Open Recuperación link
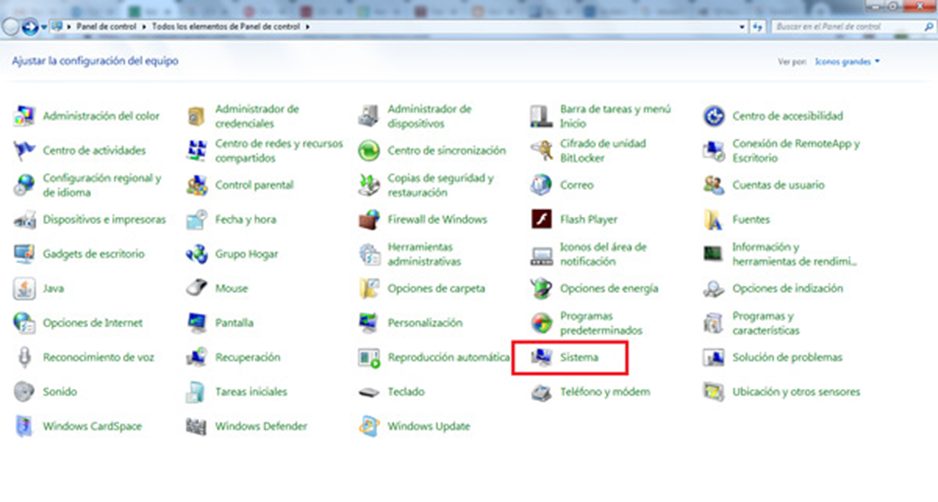This screenshot has width=938, height=502. [x=248, y=357]
